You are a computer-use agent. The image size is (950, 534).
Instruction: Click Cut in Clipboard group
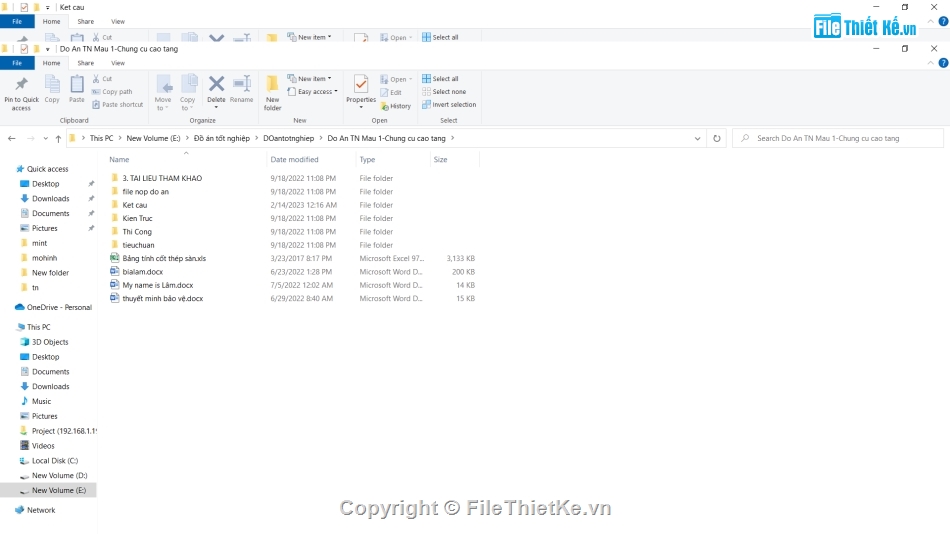coord(102,79)
